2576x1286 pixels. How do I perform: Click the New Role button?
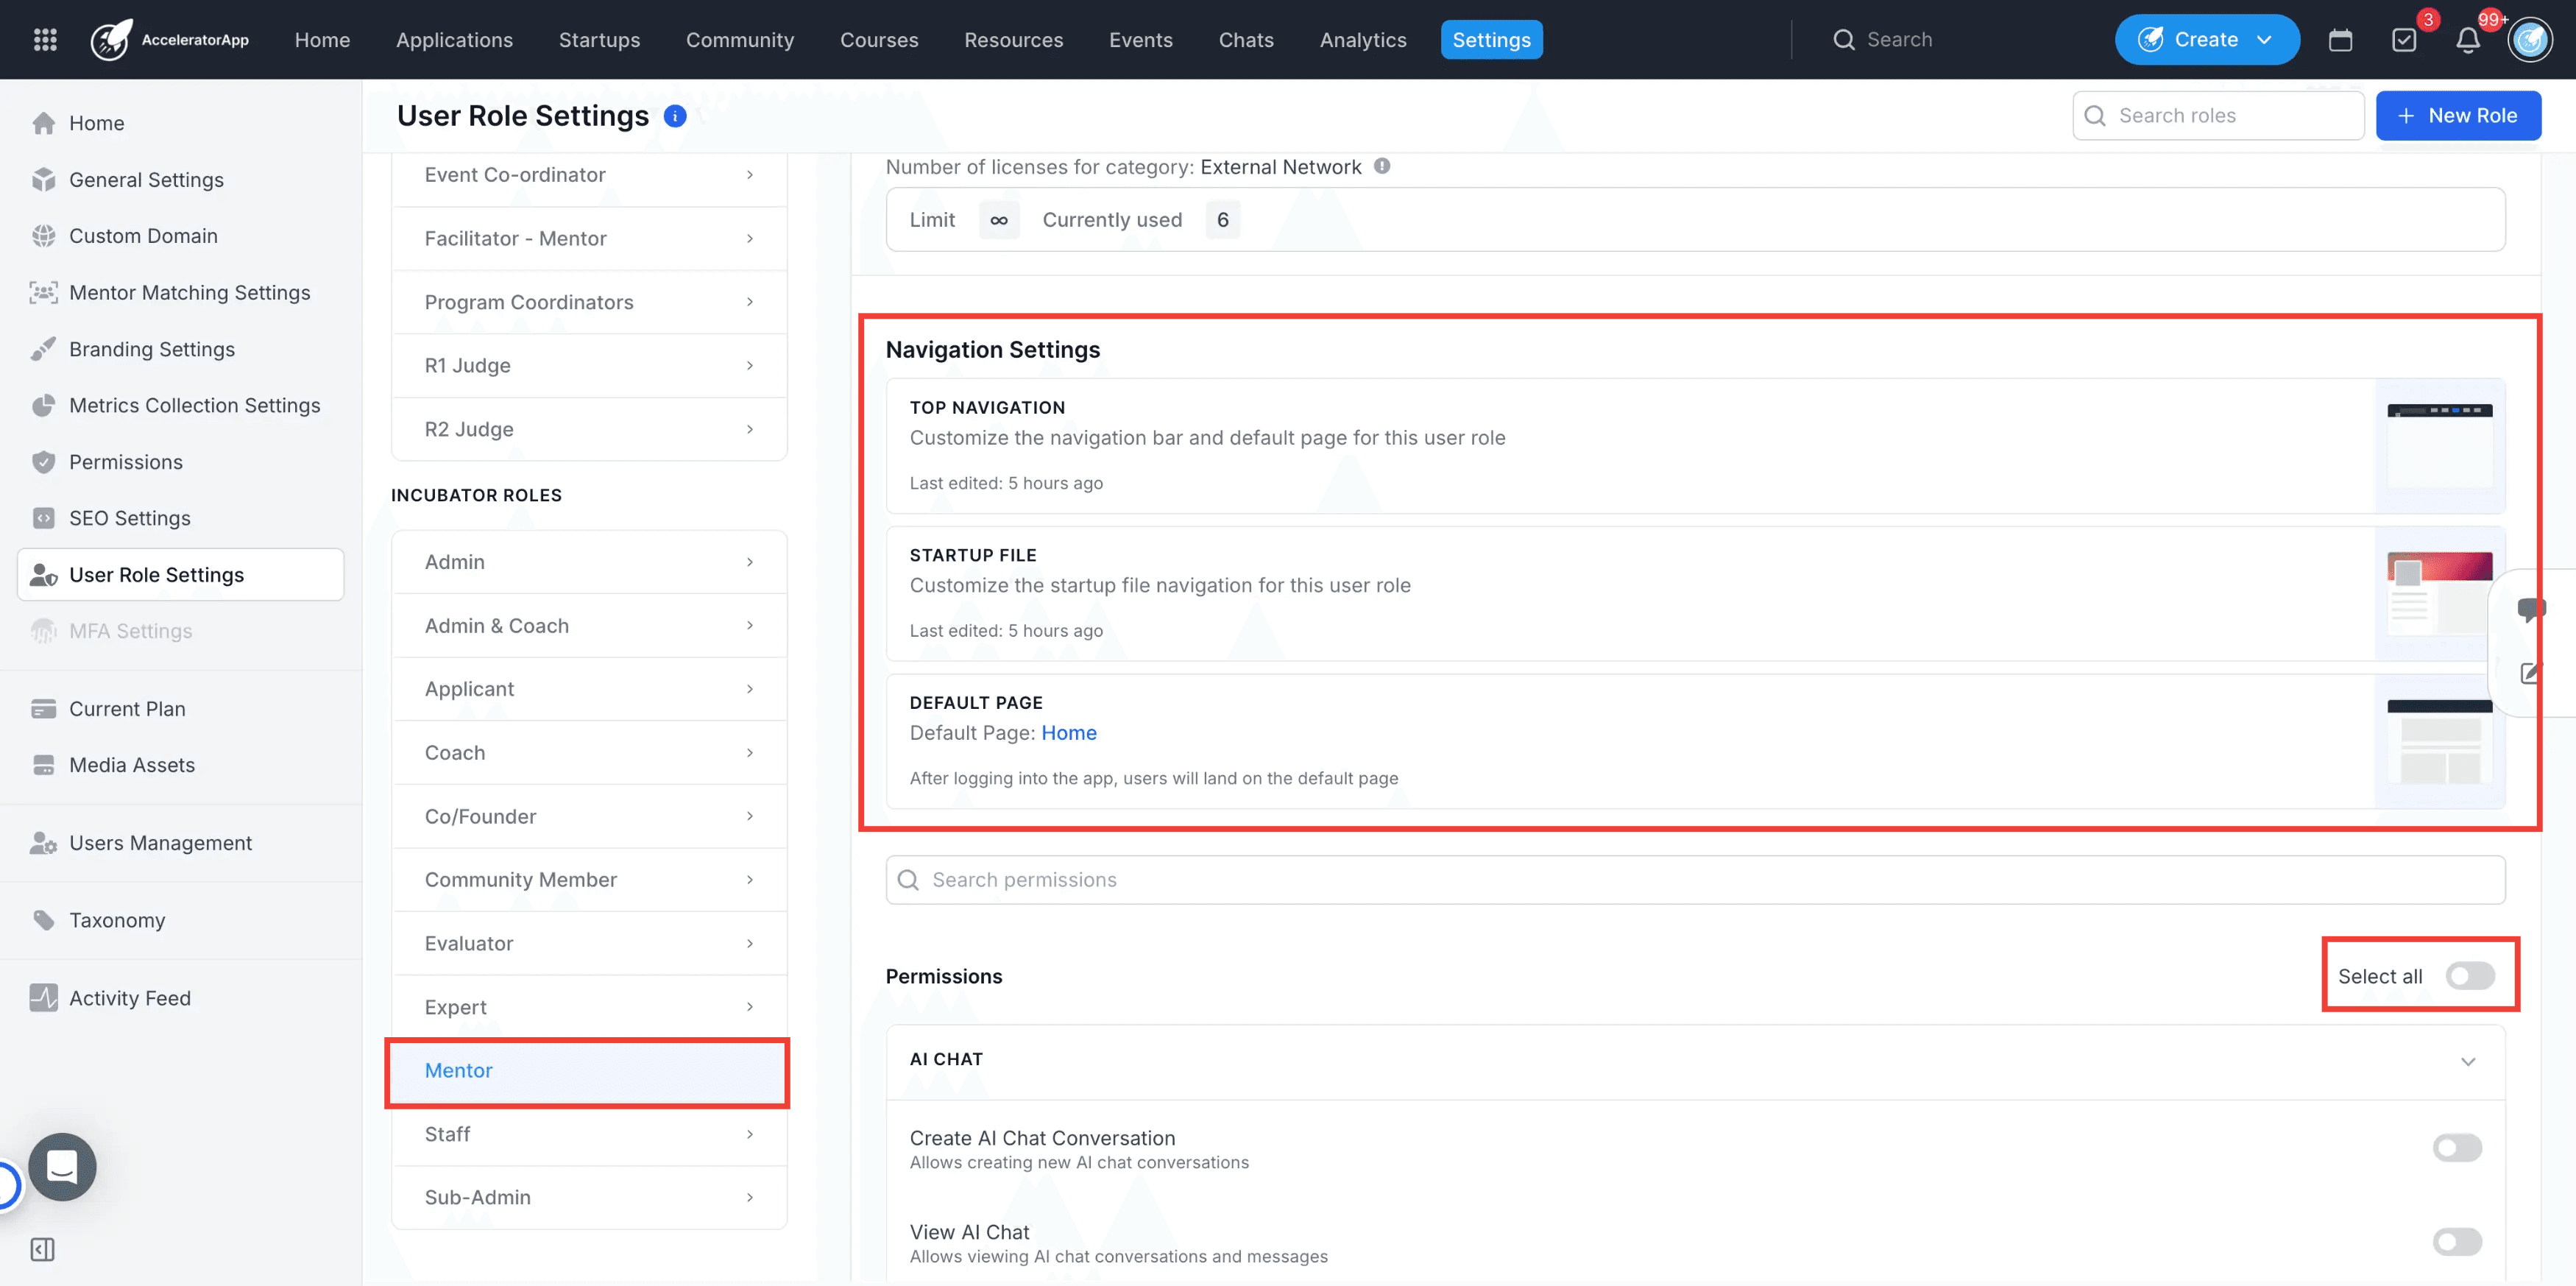click(2458, 116)
